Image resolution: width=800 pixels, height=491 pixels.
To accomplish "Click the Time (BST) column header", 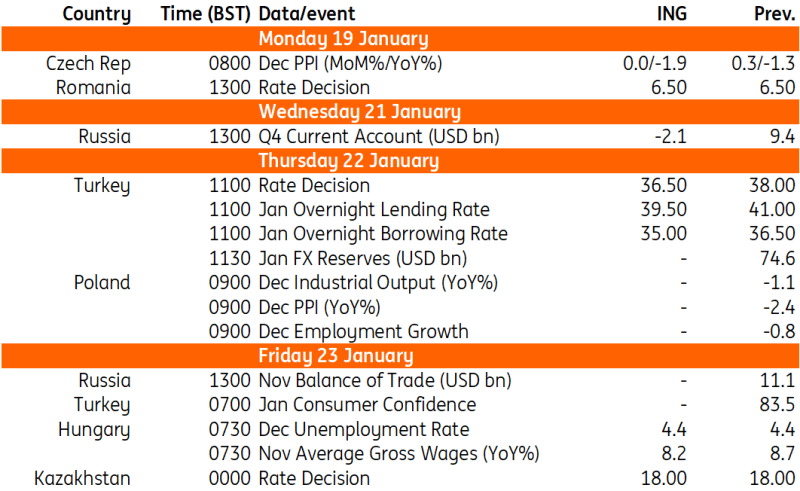I will (204, 14).
